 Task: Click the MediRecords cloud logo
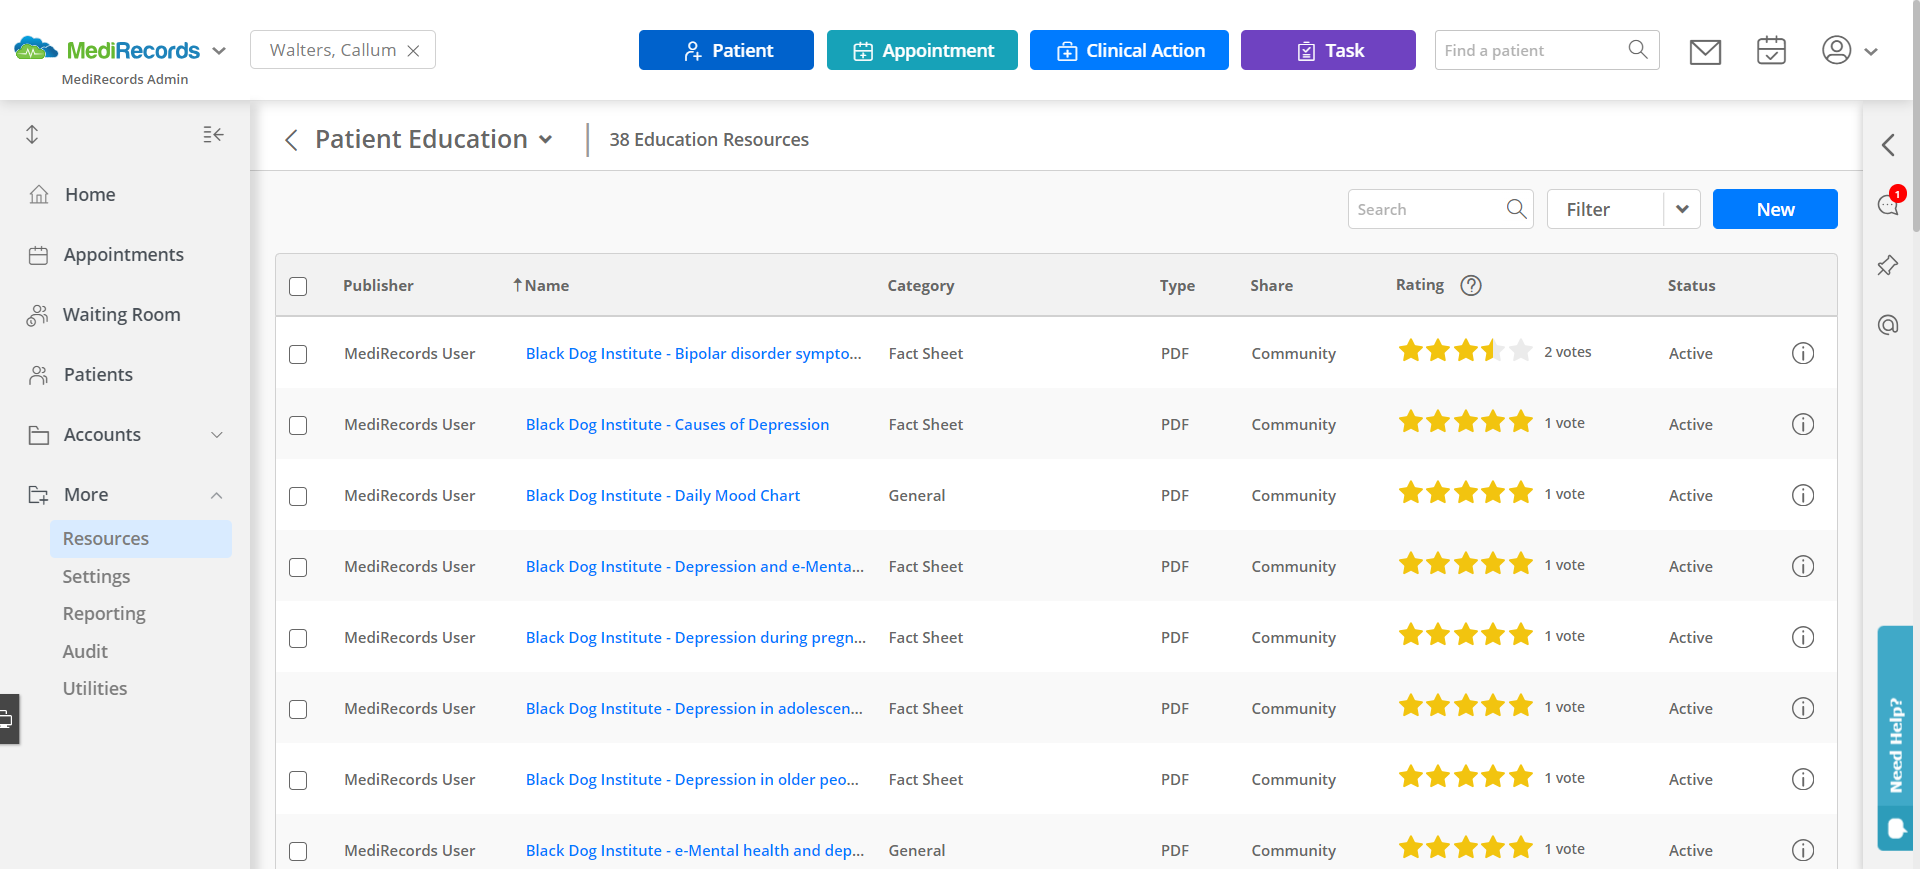(35, 49)
